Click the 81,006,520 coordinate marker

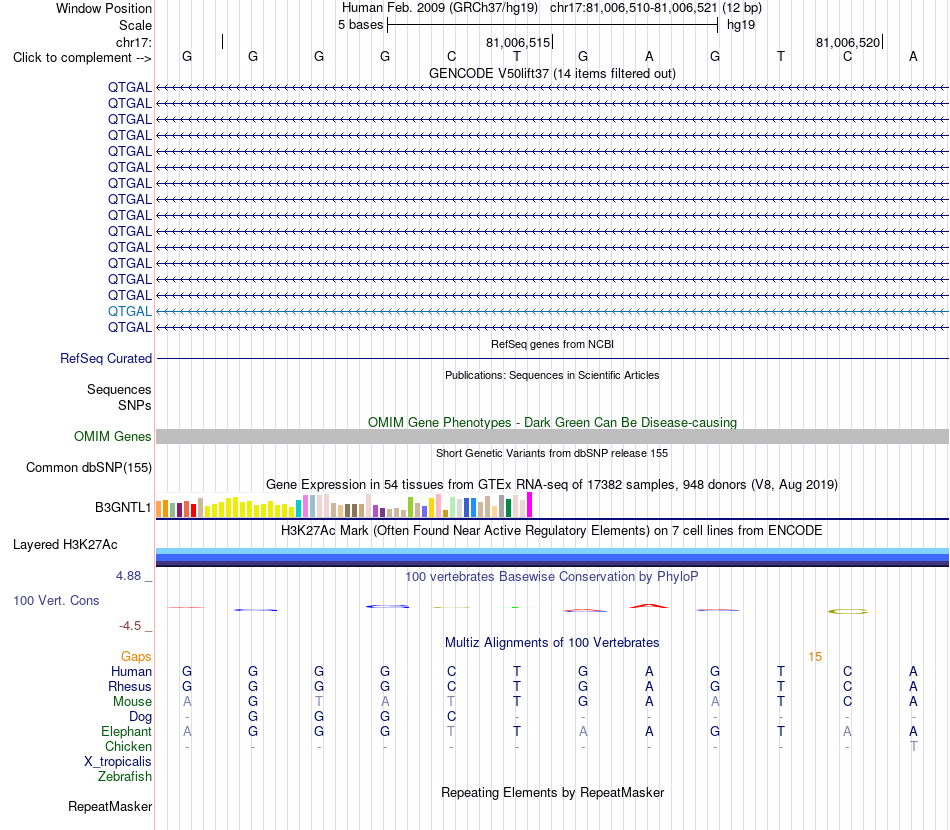coord(848,42)
